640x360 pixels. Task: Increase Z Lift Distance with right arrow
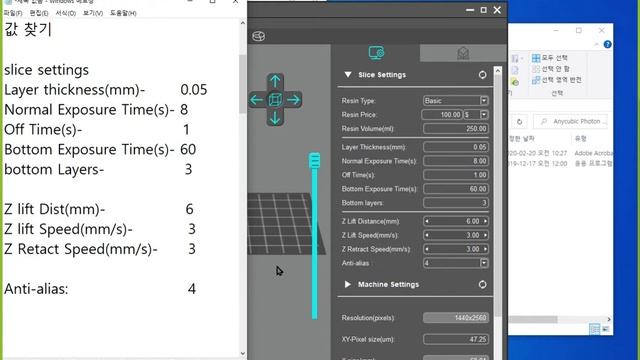pyautogui.click(x=485, y=221)
